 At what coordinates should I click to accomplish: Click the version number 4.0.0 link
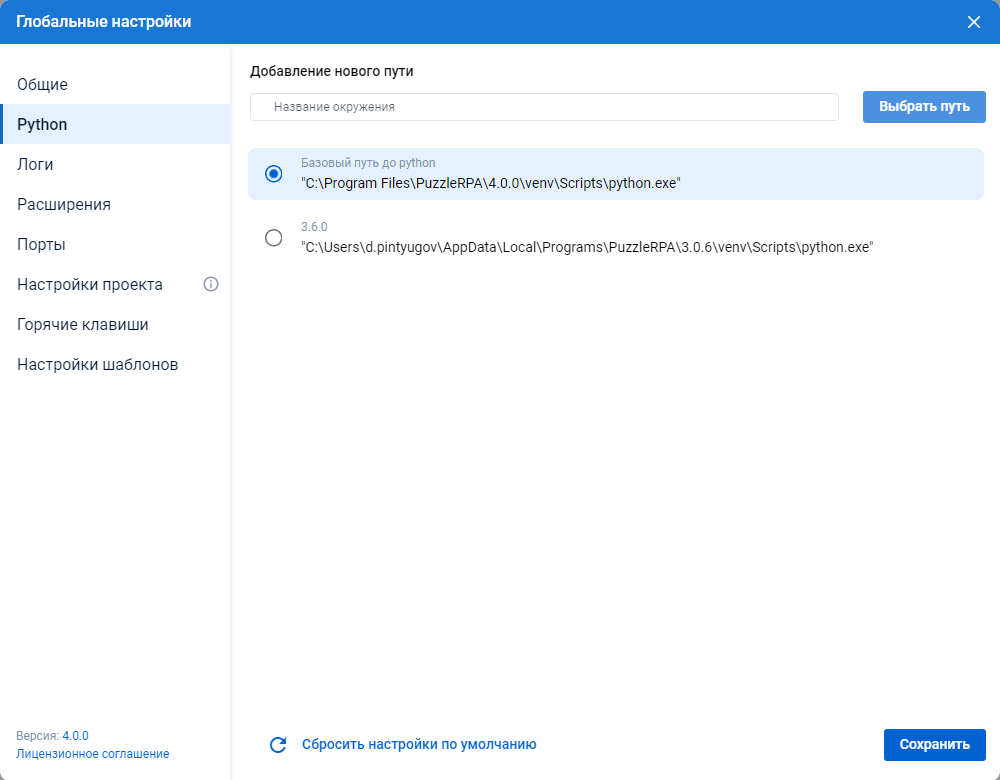click(x=75, y=736)
